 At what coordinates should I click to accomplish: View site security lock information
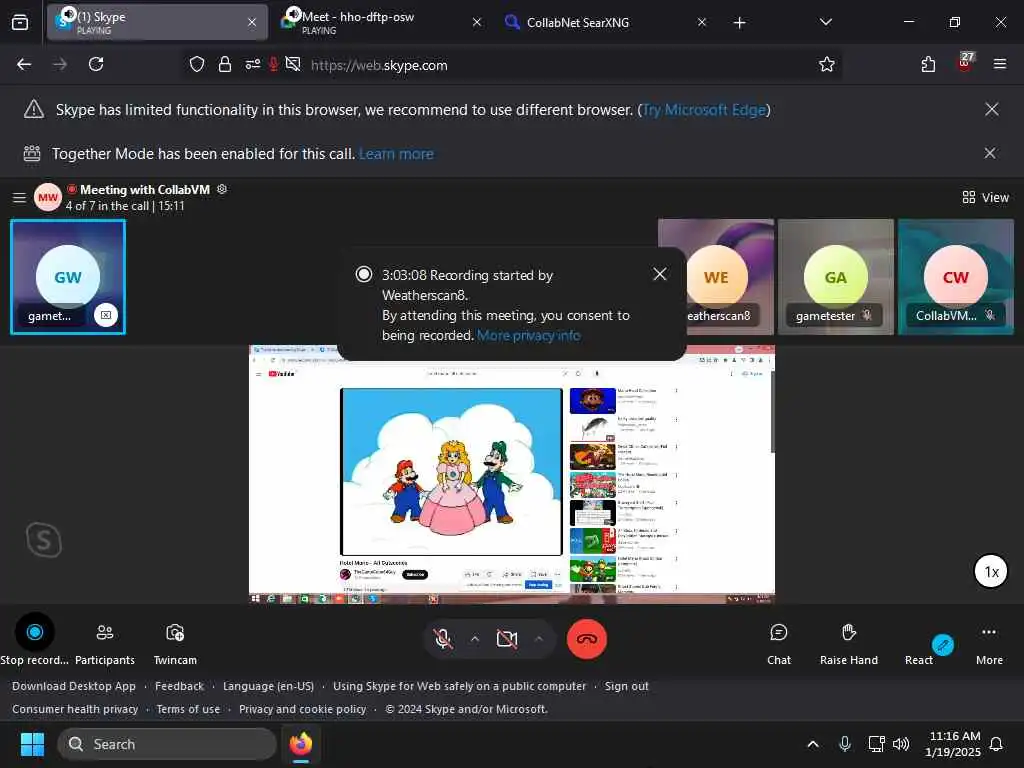[x=225, y=64]
